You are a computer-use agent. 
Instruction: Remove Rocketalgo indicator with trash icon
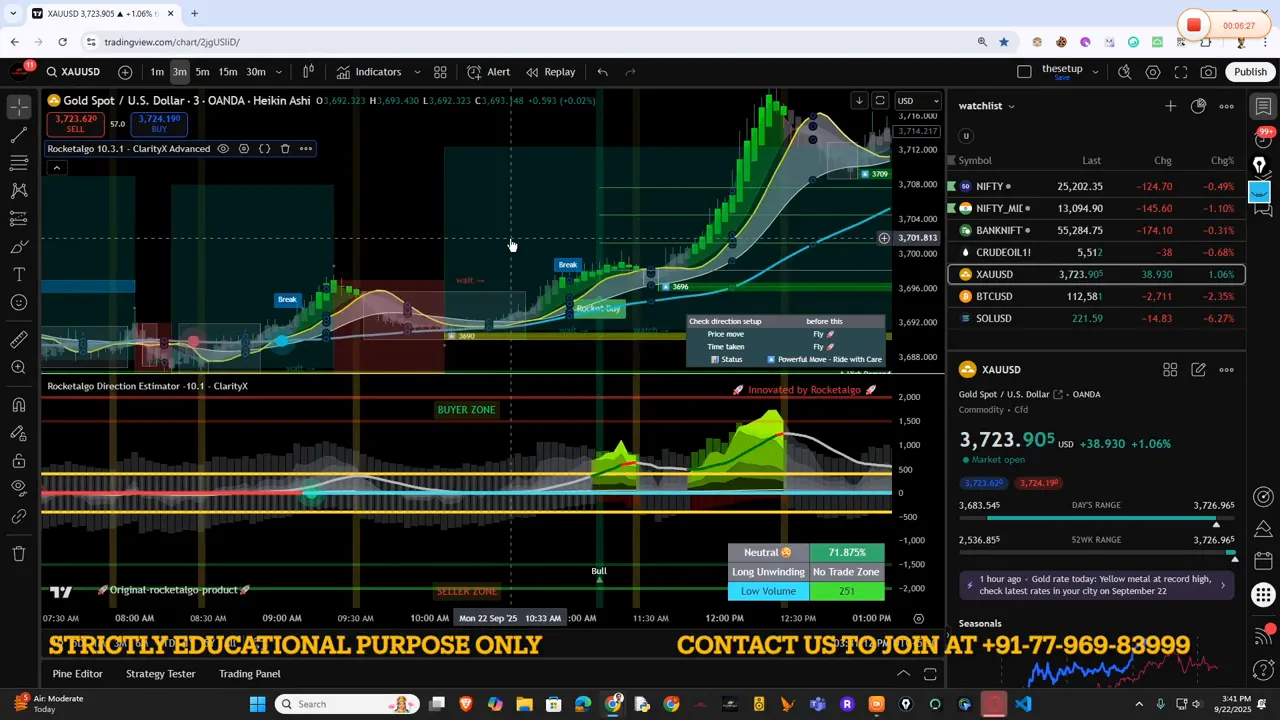[x=285, y=149]
